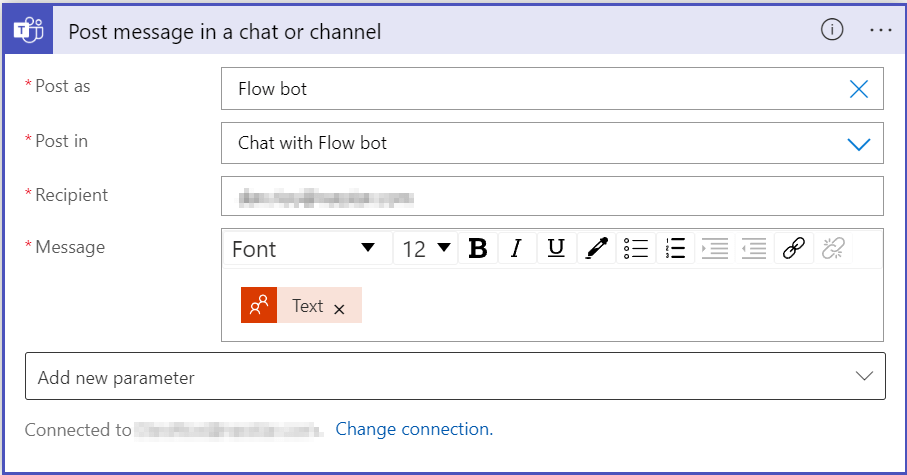This screenshot has height=475, width=907.
Task: Open the Add new parameter dropdown
Action: coord(455,376)
